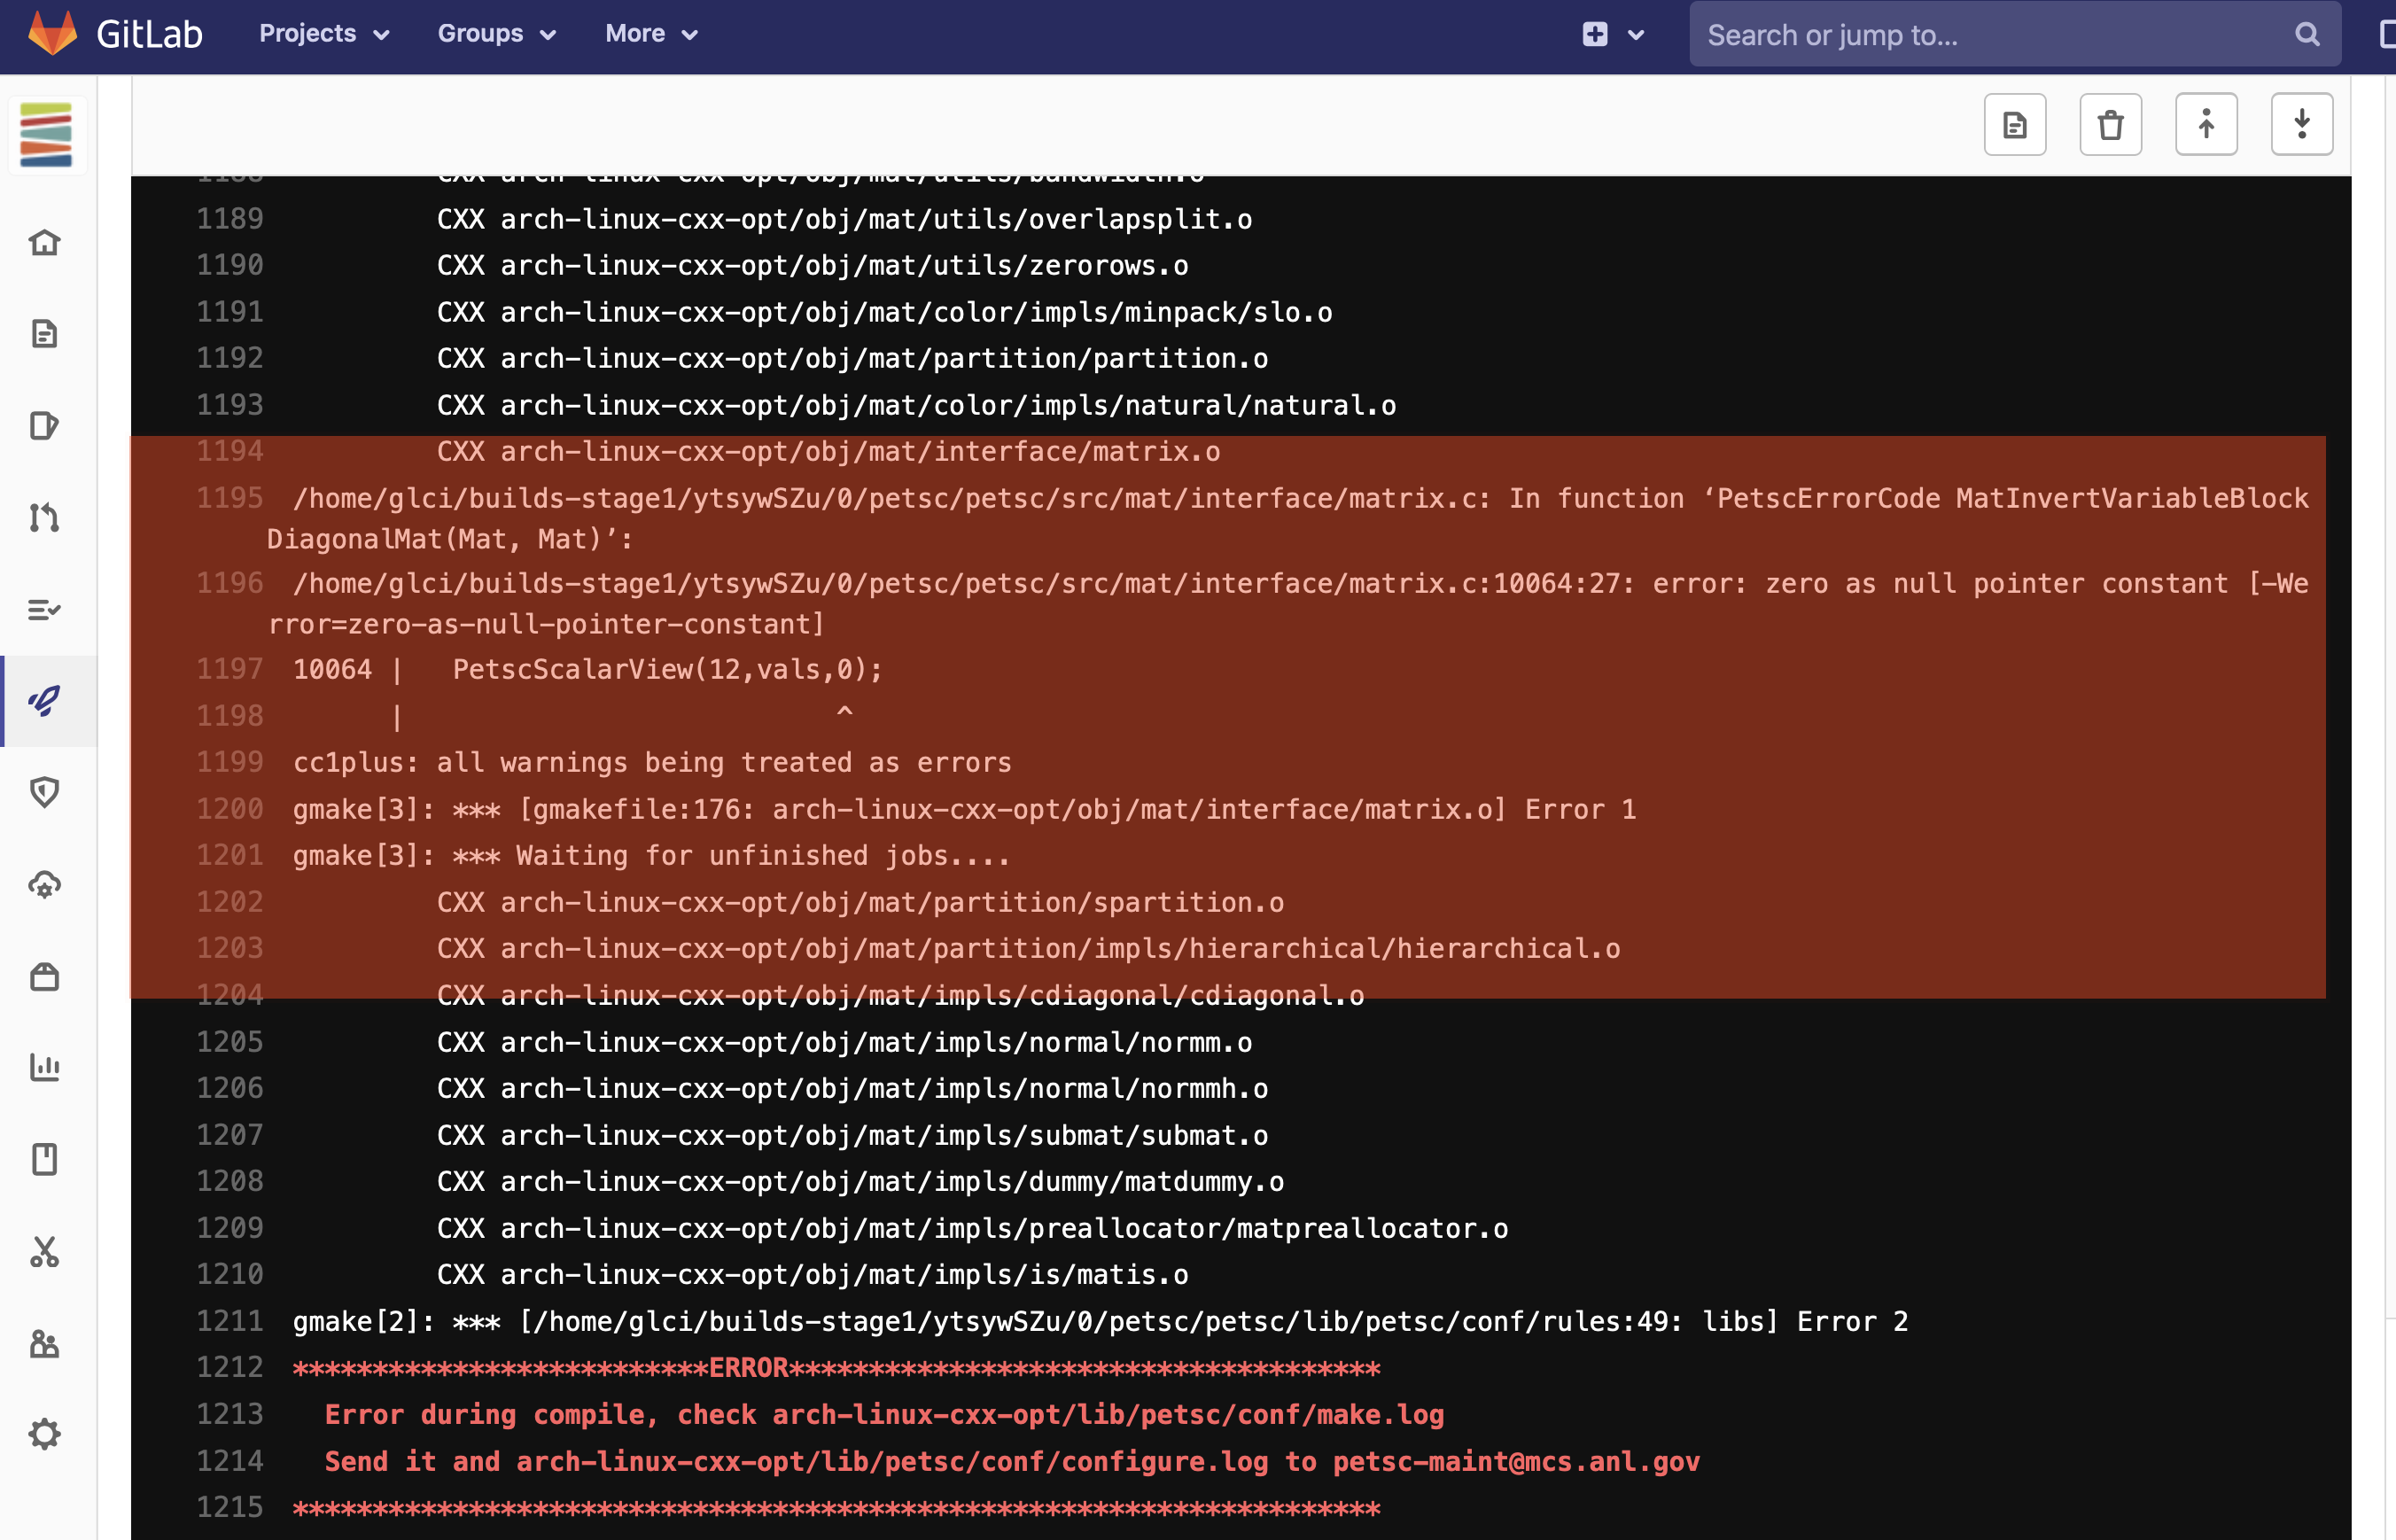Open Operations cloud gear icon in sidebar
This screenshot has height=1540, width=2396.
(45, 885)
